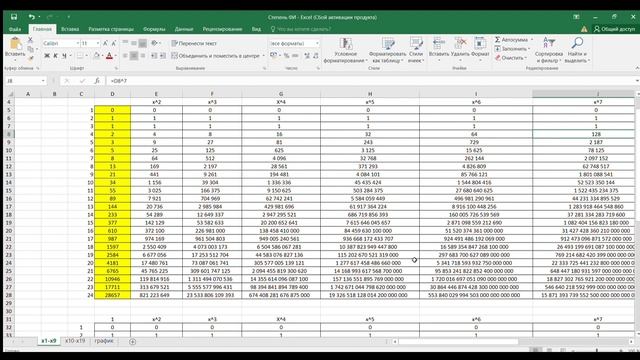640x360 pixels.
Task: Open the Файл menu
Action: pos(15,29)
